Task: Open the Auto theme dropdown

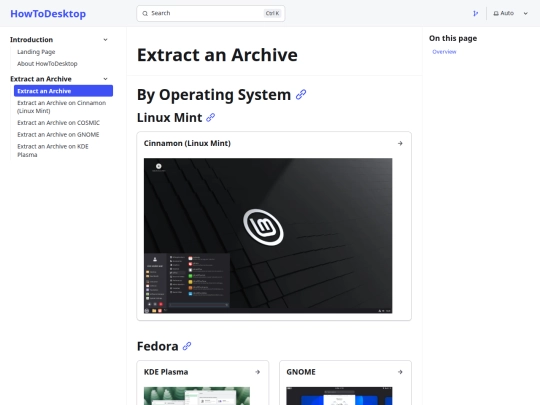Action: point(510,13)
